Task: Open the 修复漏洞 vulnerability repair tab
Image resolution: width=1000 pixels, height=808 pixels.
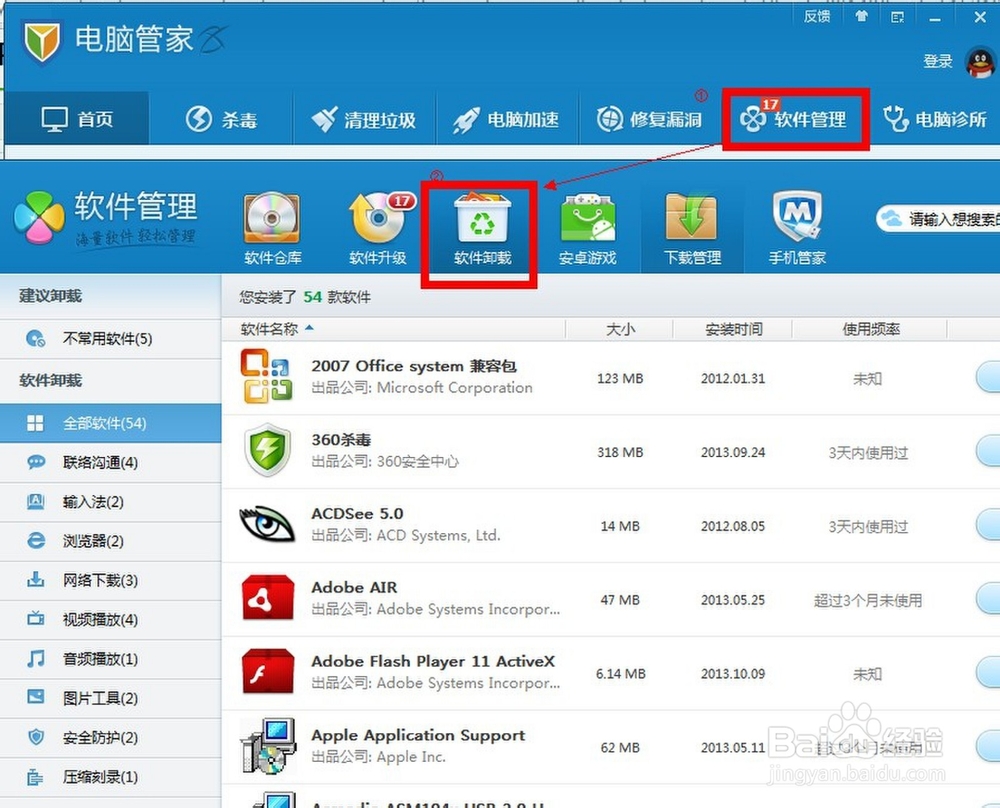Action: click(x=650, y=119)
